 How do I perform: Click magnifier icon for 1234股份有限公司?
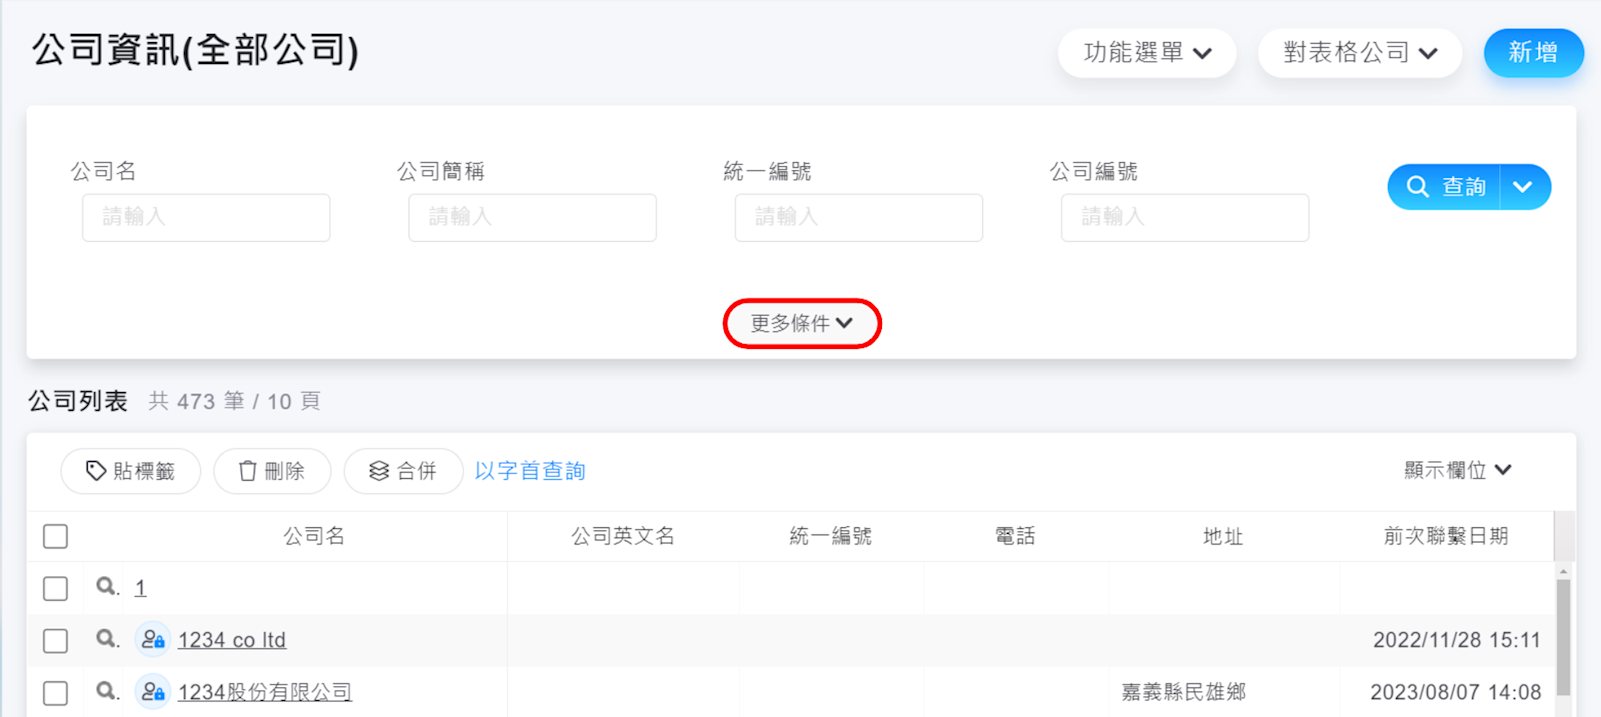106,691
